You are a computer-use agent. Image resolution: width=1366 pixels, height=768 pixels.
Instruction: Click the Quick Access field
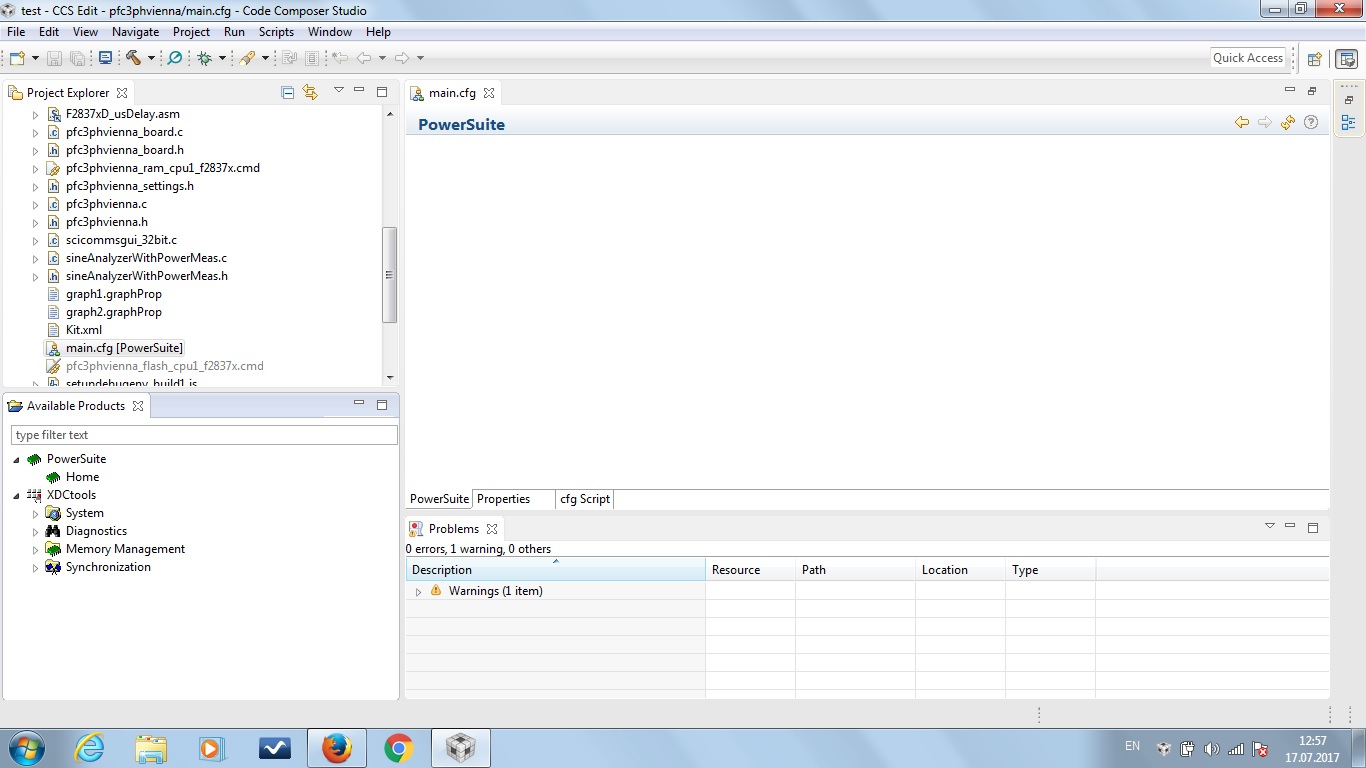click(1248, 58)
